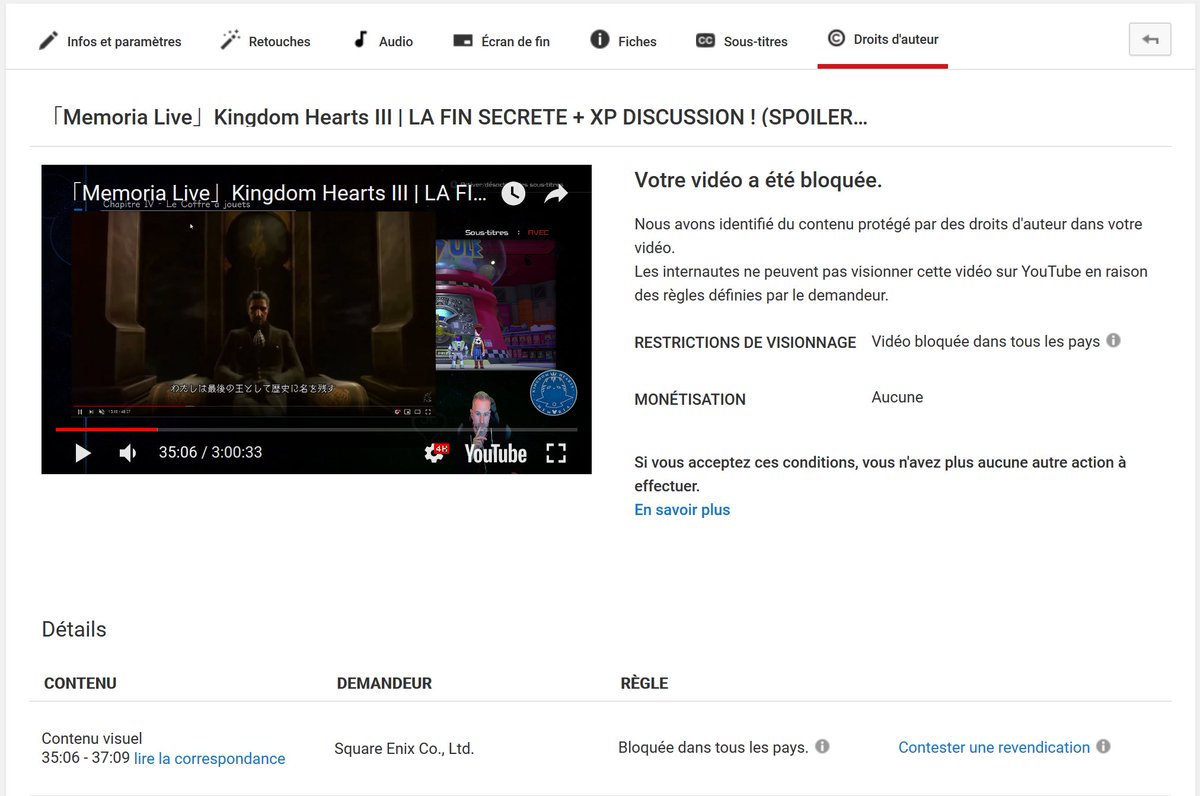Click the Watch later clock icon

[x=512, y=193]
